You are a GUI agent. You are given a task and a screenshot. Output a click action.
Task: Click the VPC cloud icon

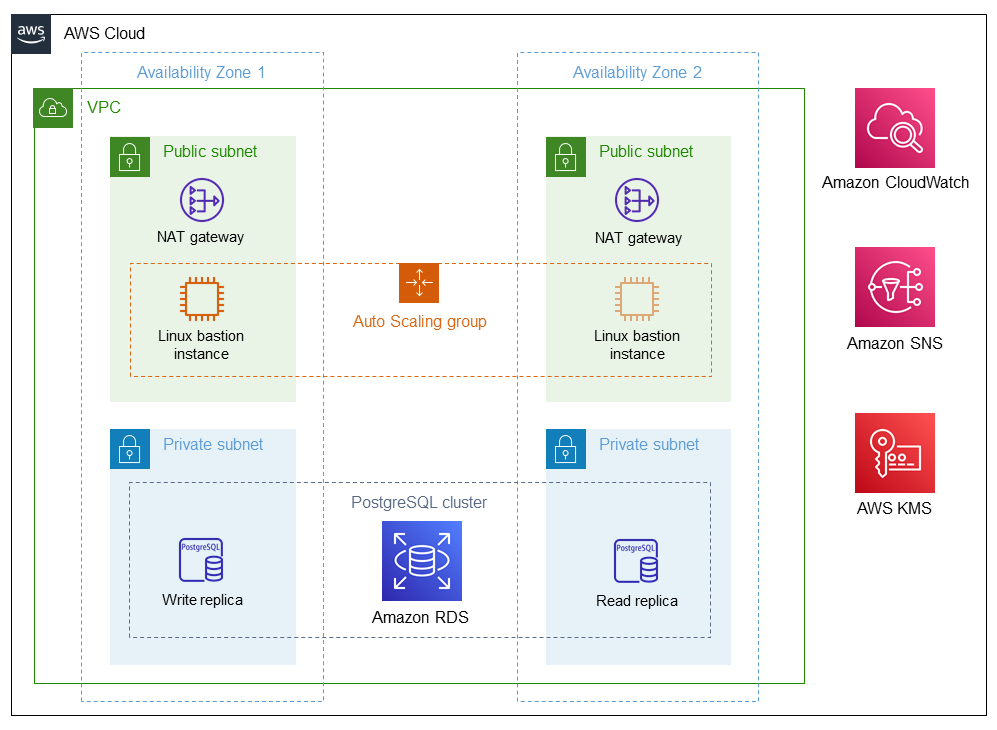click(x=53, y=108)
